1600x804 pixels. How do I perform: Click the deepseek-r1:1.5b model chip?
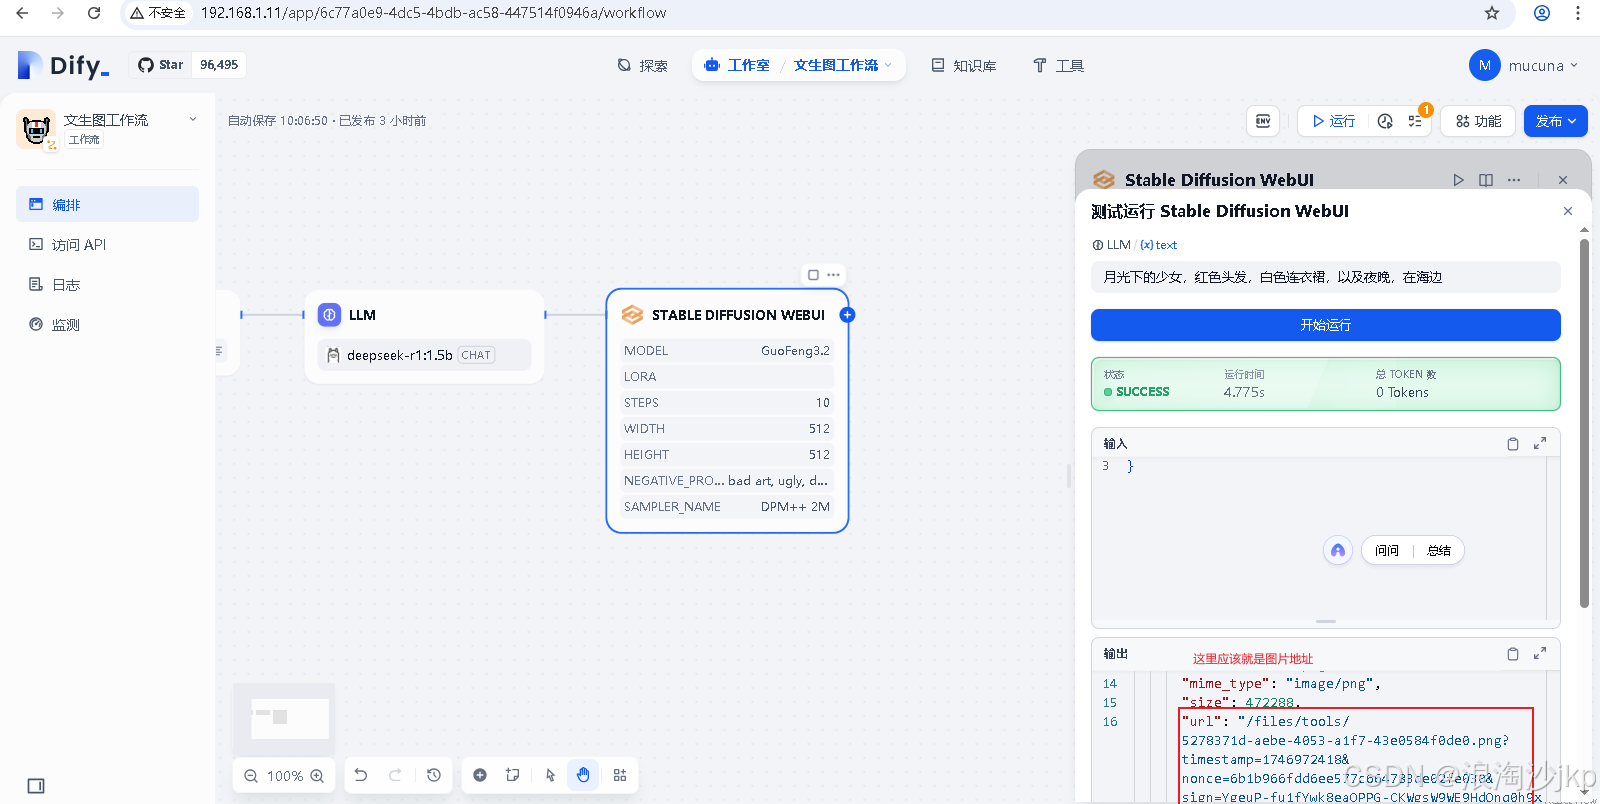(x=424, y=355)
